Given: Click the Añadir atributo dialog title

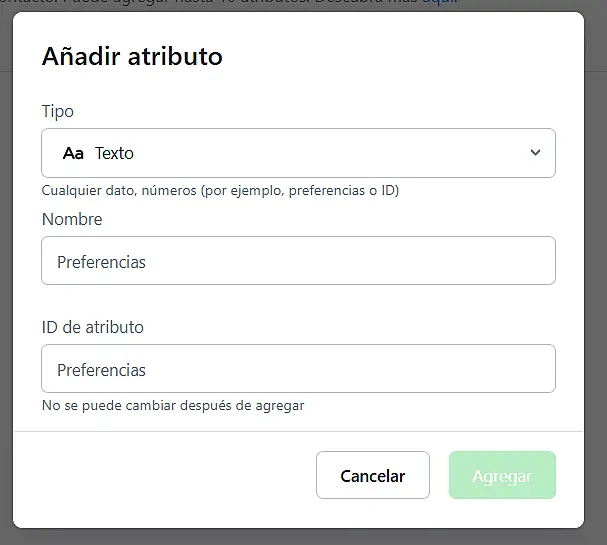Looking at the screenshot, I should (132, 57).
